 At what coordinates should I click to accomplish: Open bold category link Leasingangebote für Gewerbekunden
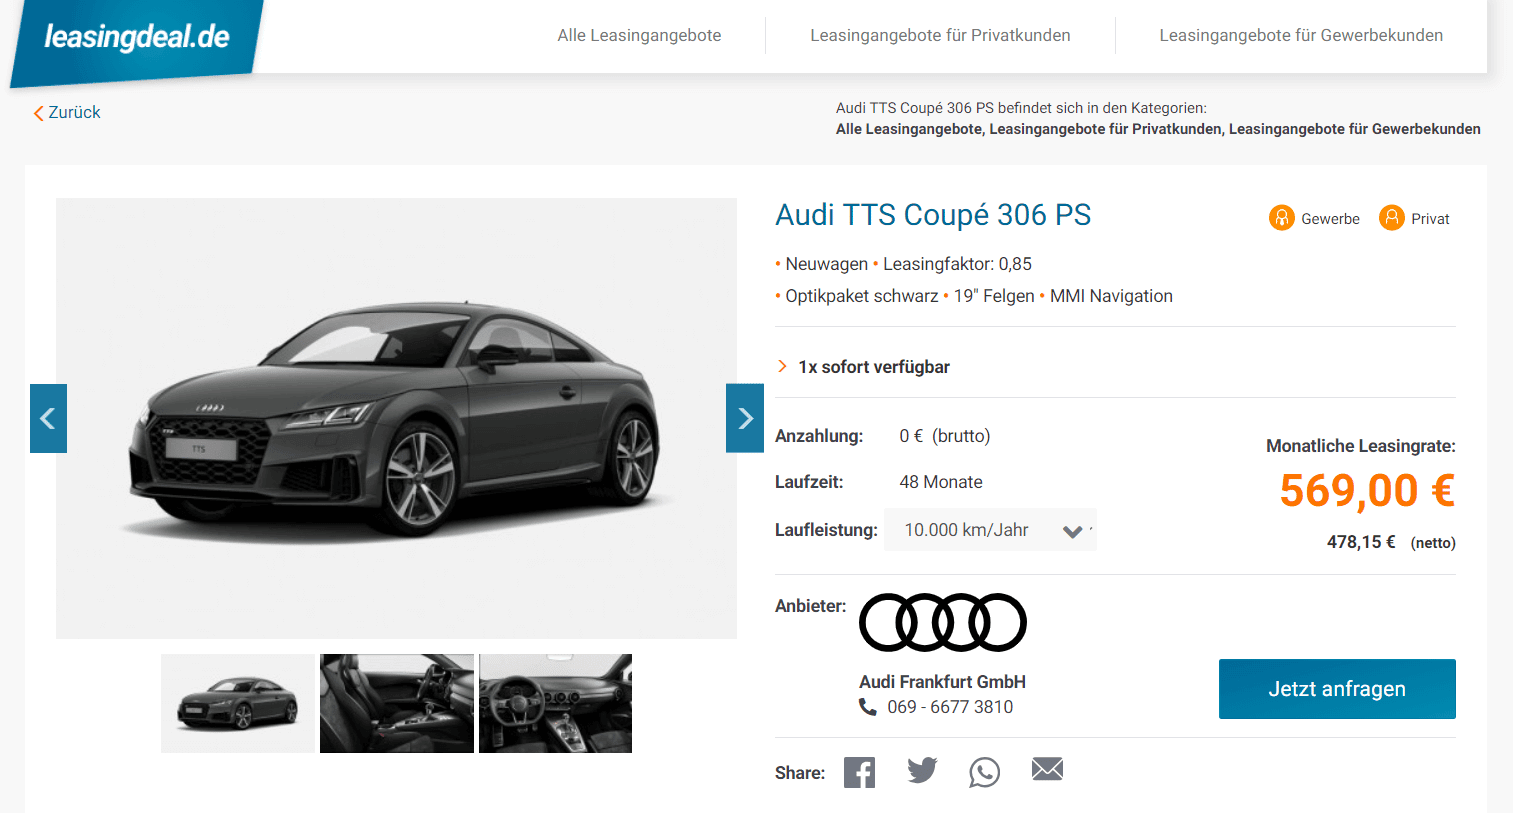1355,129
